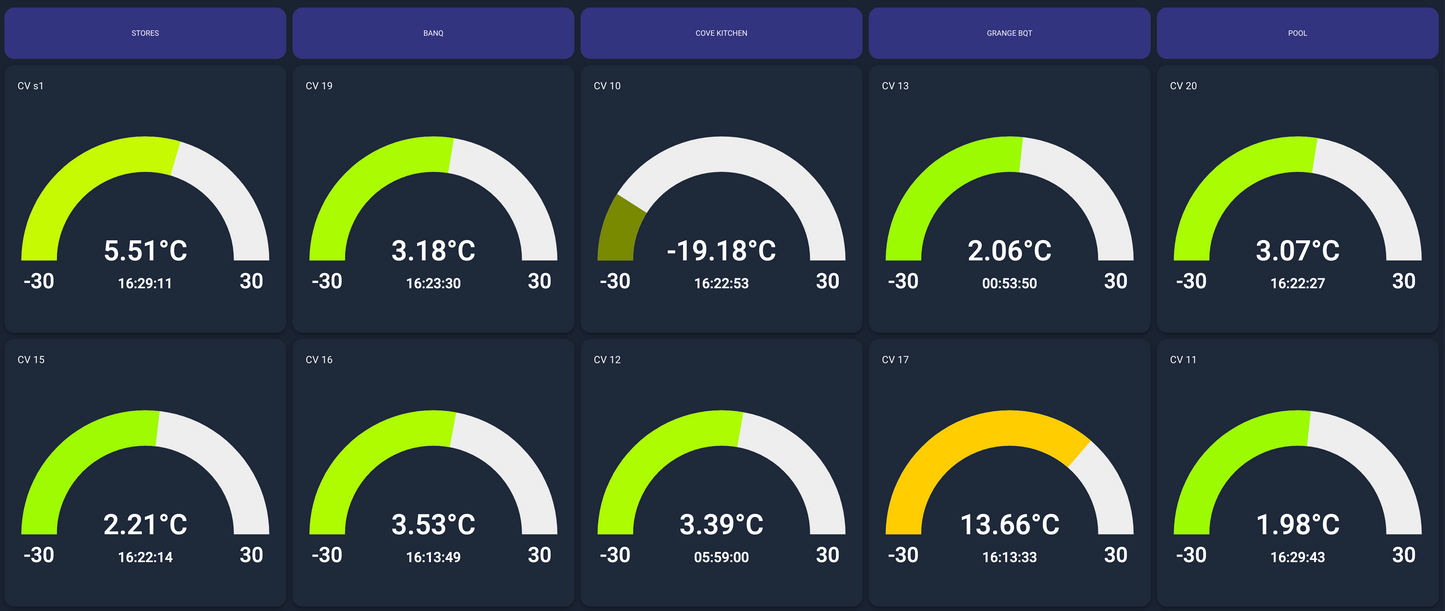
Task: Switch to the COVE KITCHEN section
Action: [721, 33]
